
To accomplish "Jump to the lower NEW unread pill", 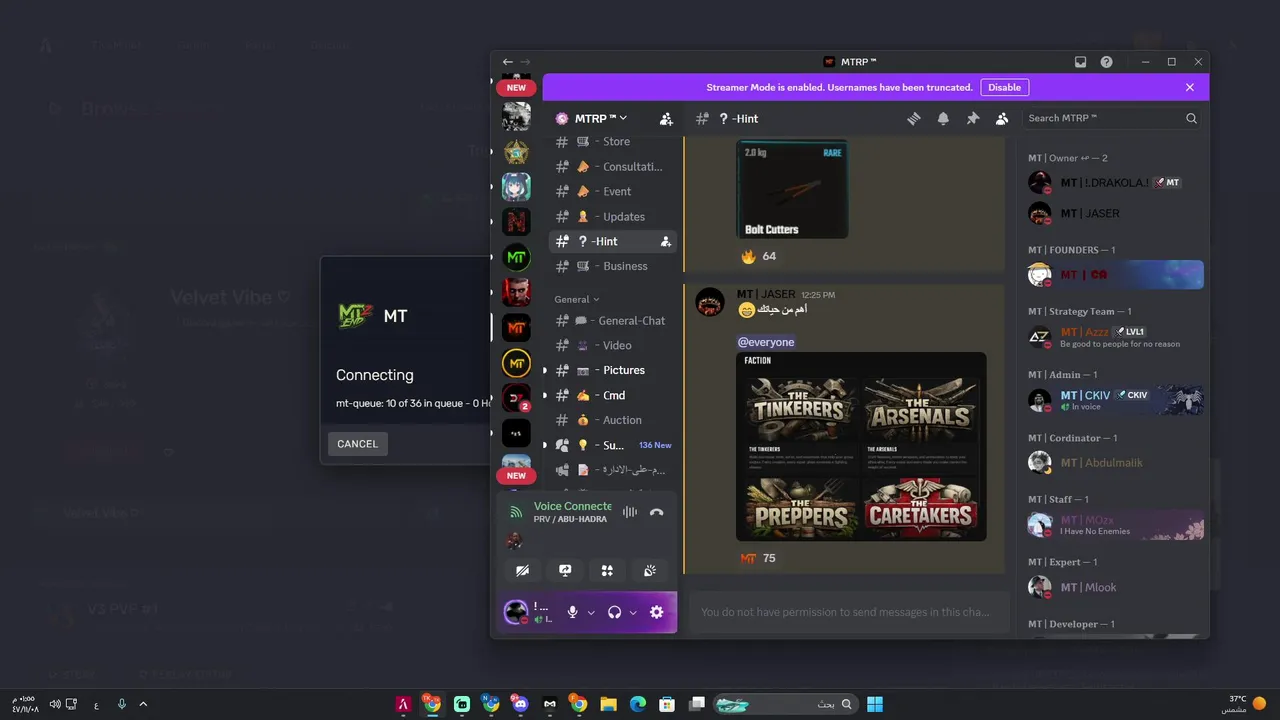I will [516, 476].
